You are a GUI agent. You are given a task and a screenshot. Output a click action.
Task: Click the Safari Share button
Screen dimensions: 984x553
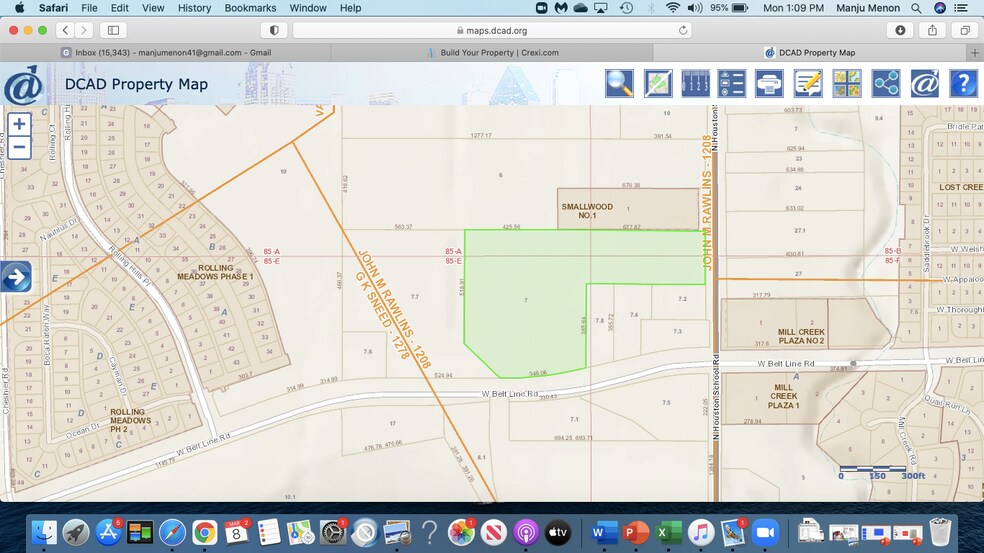pos(933,30)
